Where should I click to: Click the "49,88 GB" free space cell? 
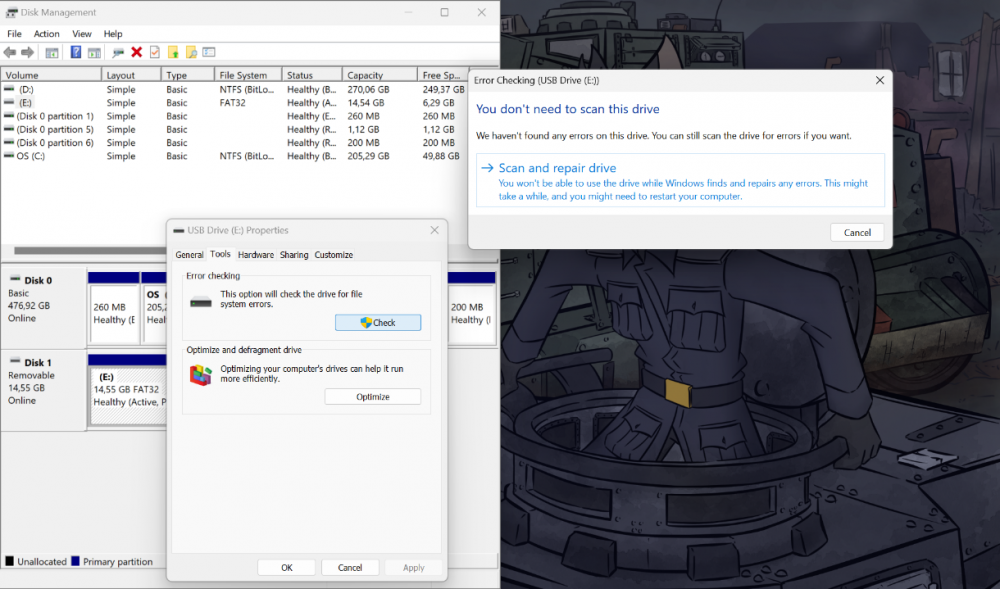tap(441, 156)
